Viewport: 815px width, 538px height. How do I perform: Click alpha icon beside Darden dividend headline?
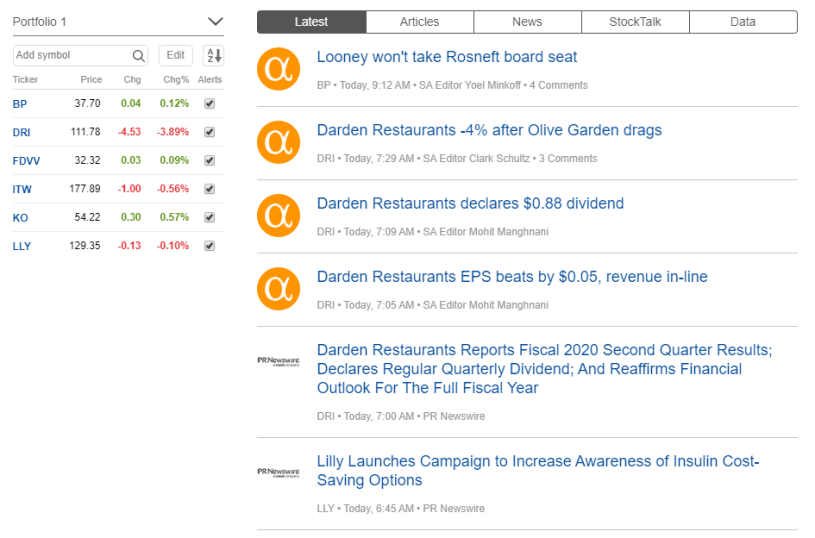pos(278,215)
